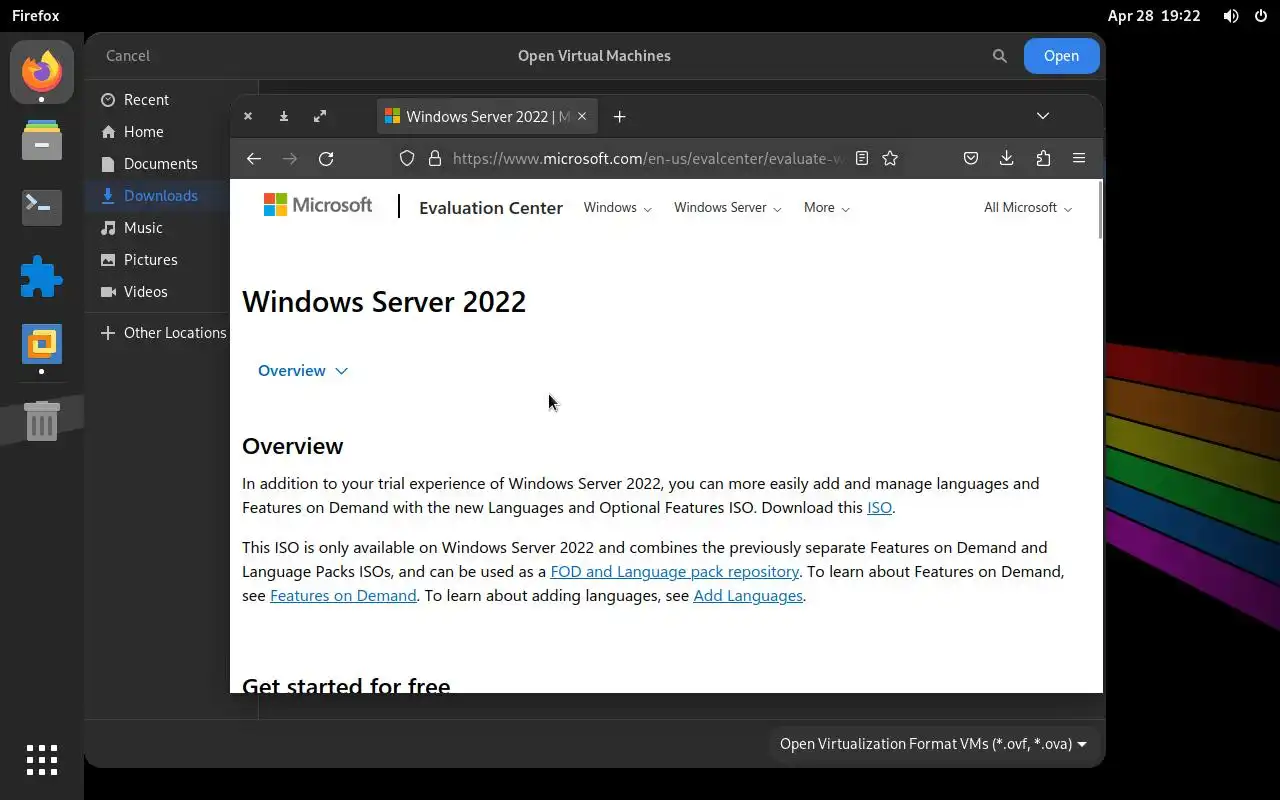Click the Firefox URL address bar
Viewport: 1280px width, 800px height.
coord(648,158)
